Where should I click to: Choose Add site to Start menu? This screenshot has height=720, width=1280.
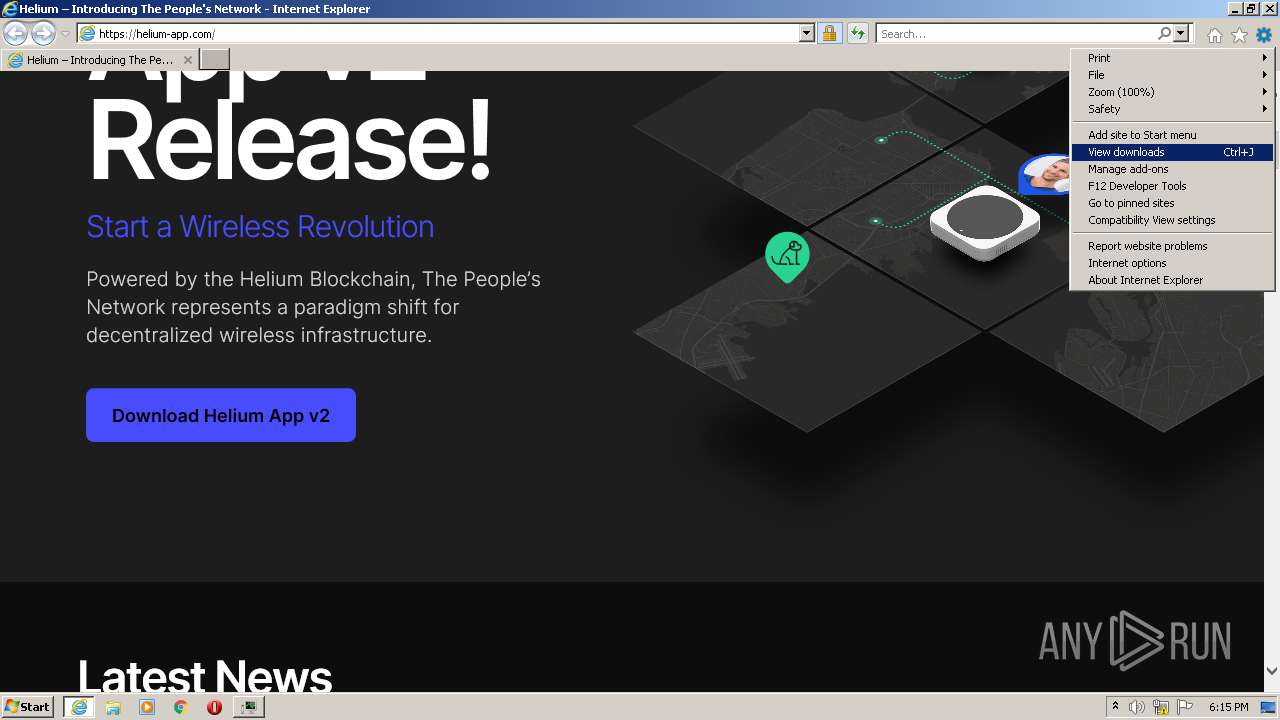(x=1172, y=135)
